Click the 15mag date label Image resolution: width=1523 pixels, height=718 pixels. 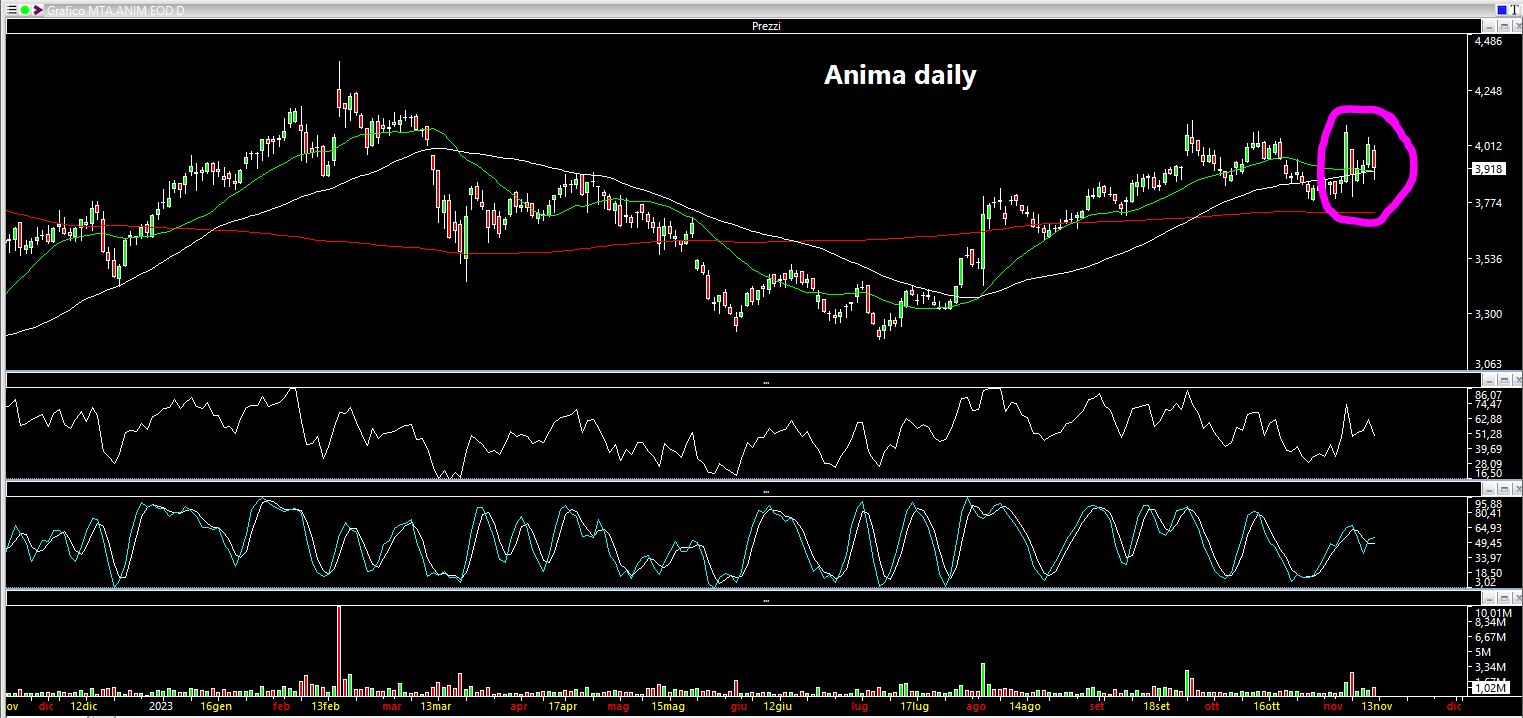[x=668, y=706]
